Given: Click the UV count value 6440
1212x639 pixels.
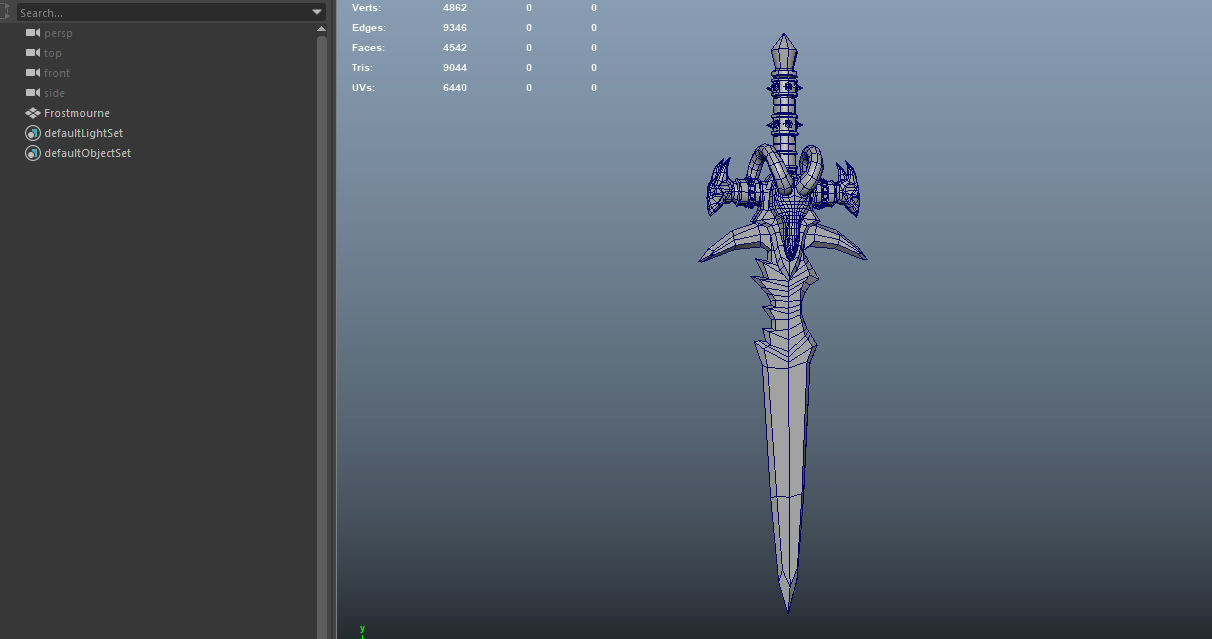Looking at the screenshot, I should (455, 87).
